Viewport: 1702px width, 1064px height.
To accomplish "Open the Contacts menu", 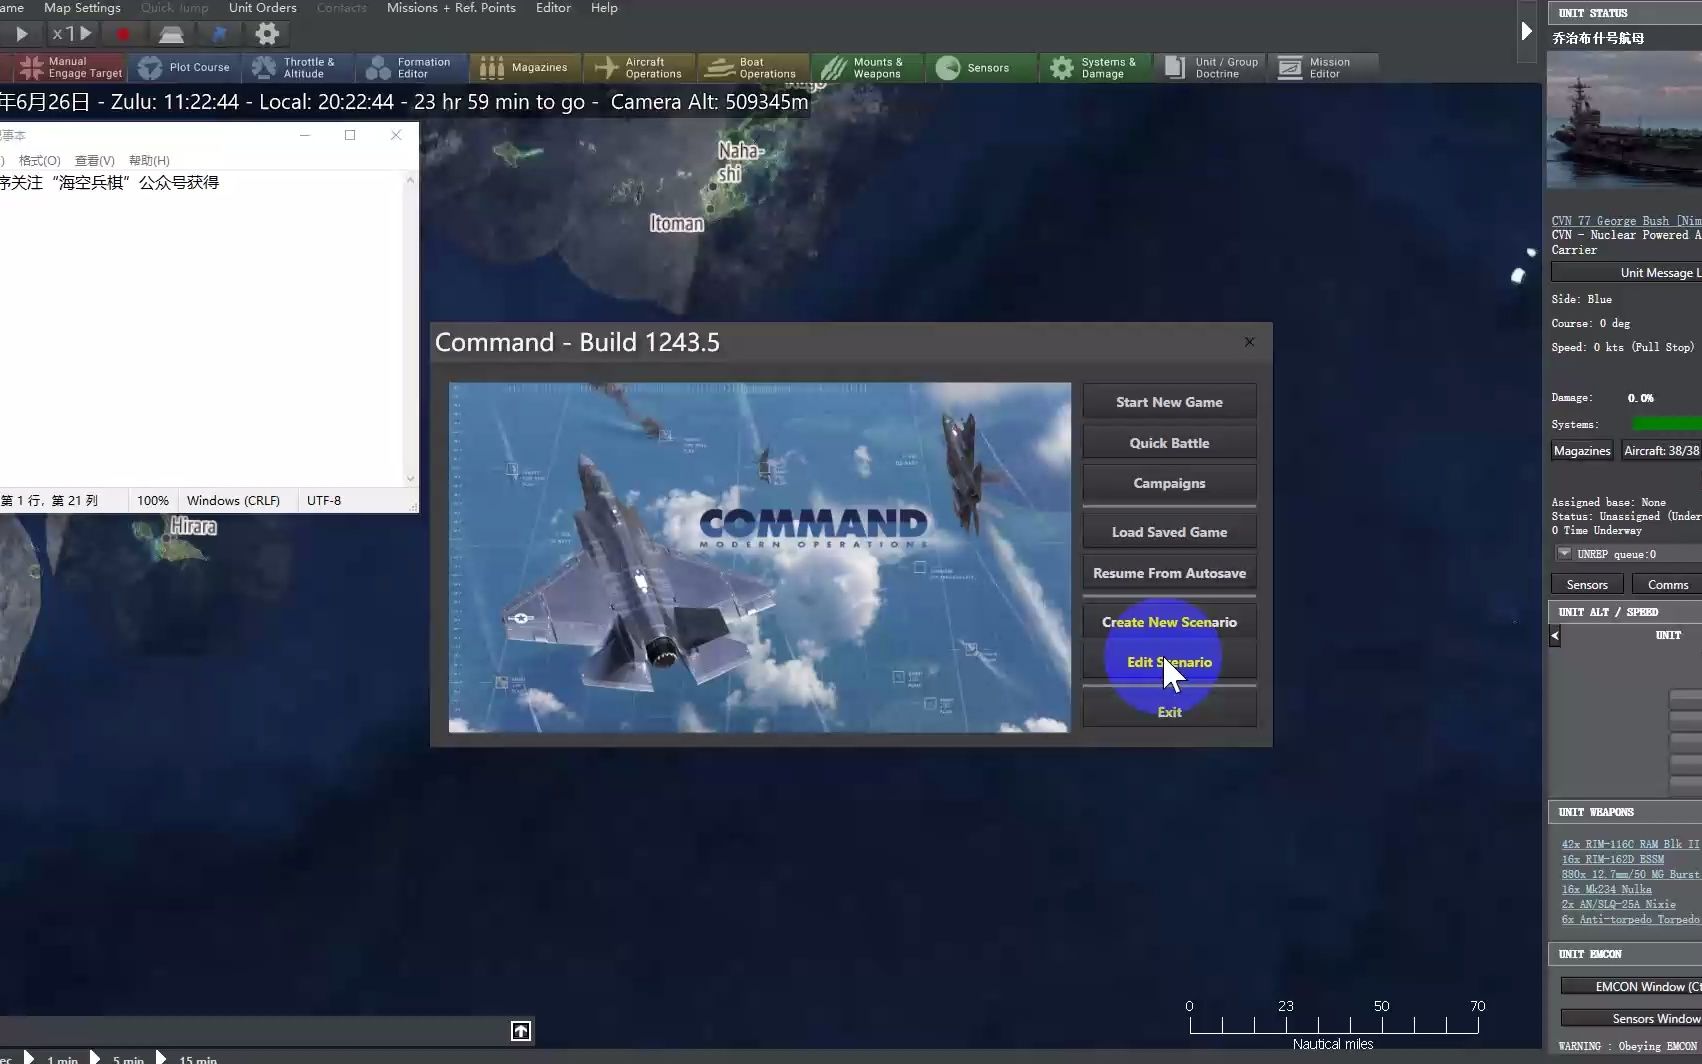I will click(x=341, y=8).
